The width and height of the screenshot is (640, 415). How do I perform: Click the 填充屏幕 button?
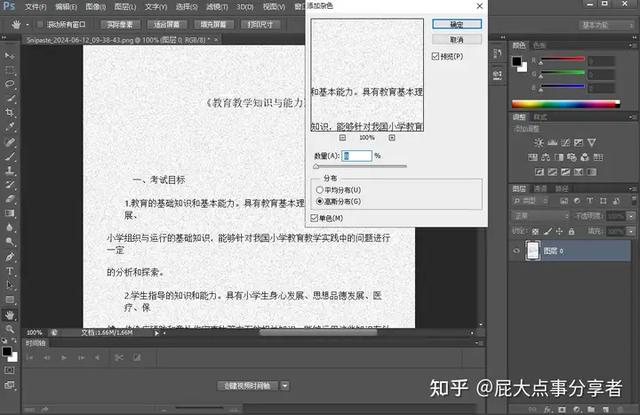point(213,24)
